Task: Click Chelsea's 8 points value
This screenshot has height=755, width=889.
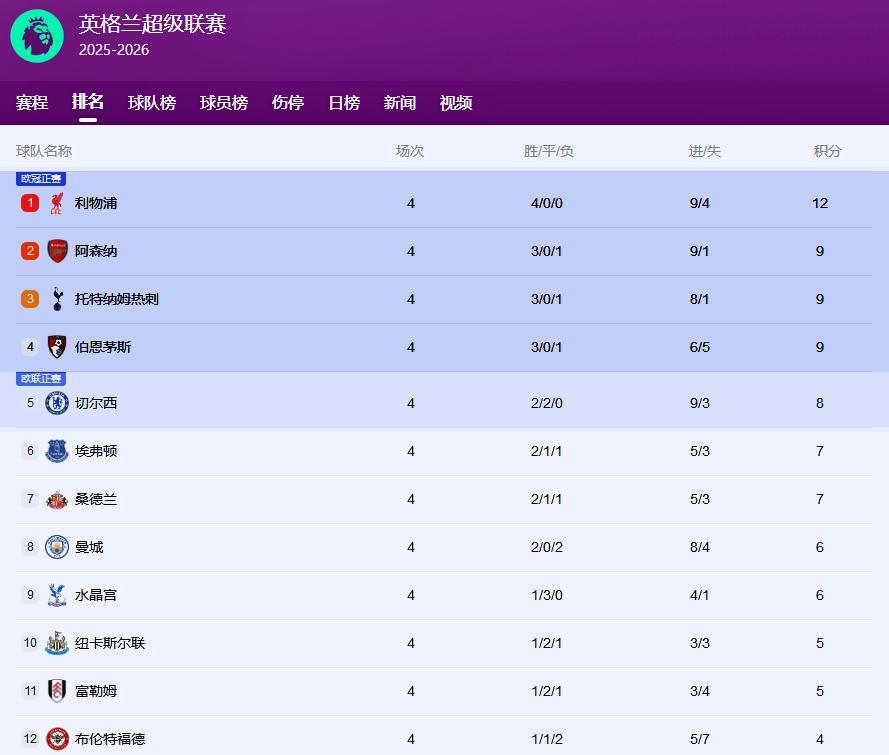Action: point(820,403)
